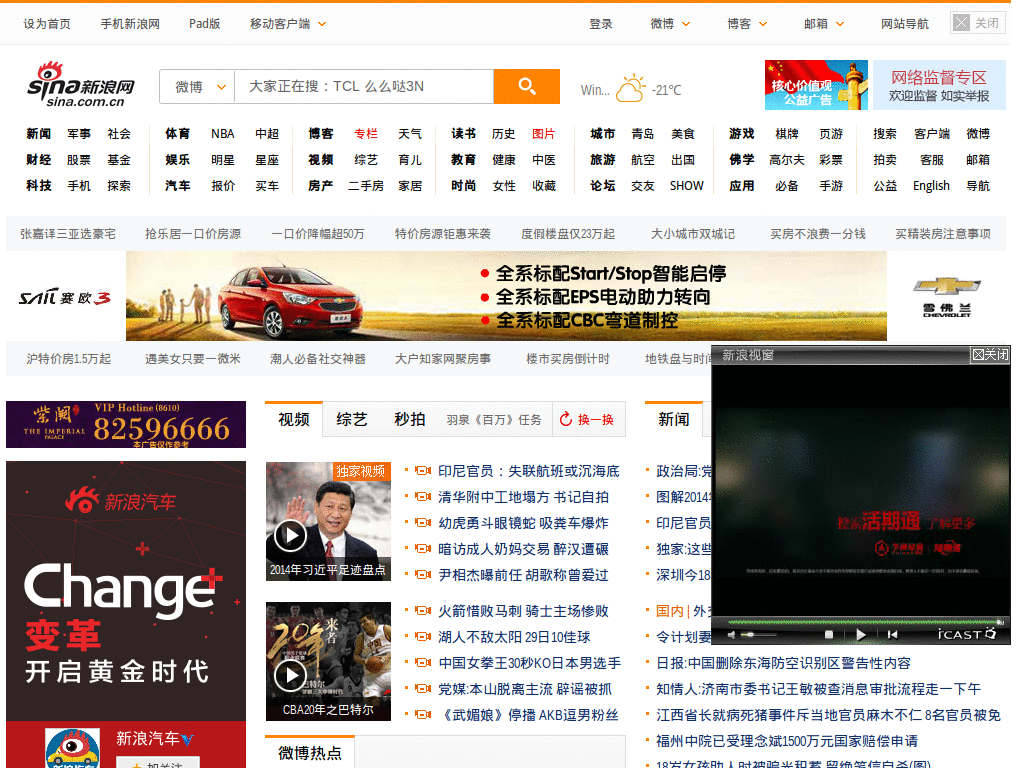Switch to the 视频 tab

(x=294, y=419)
